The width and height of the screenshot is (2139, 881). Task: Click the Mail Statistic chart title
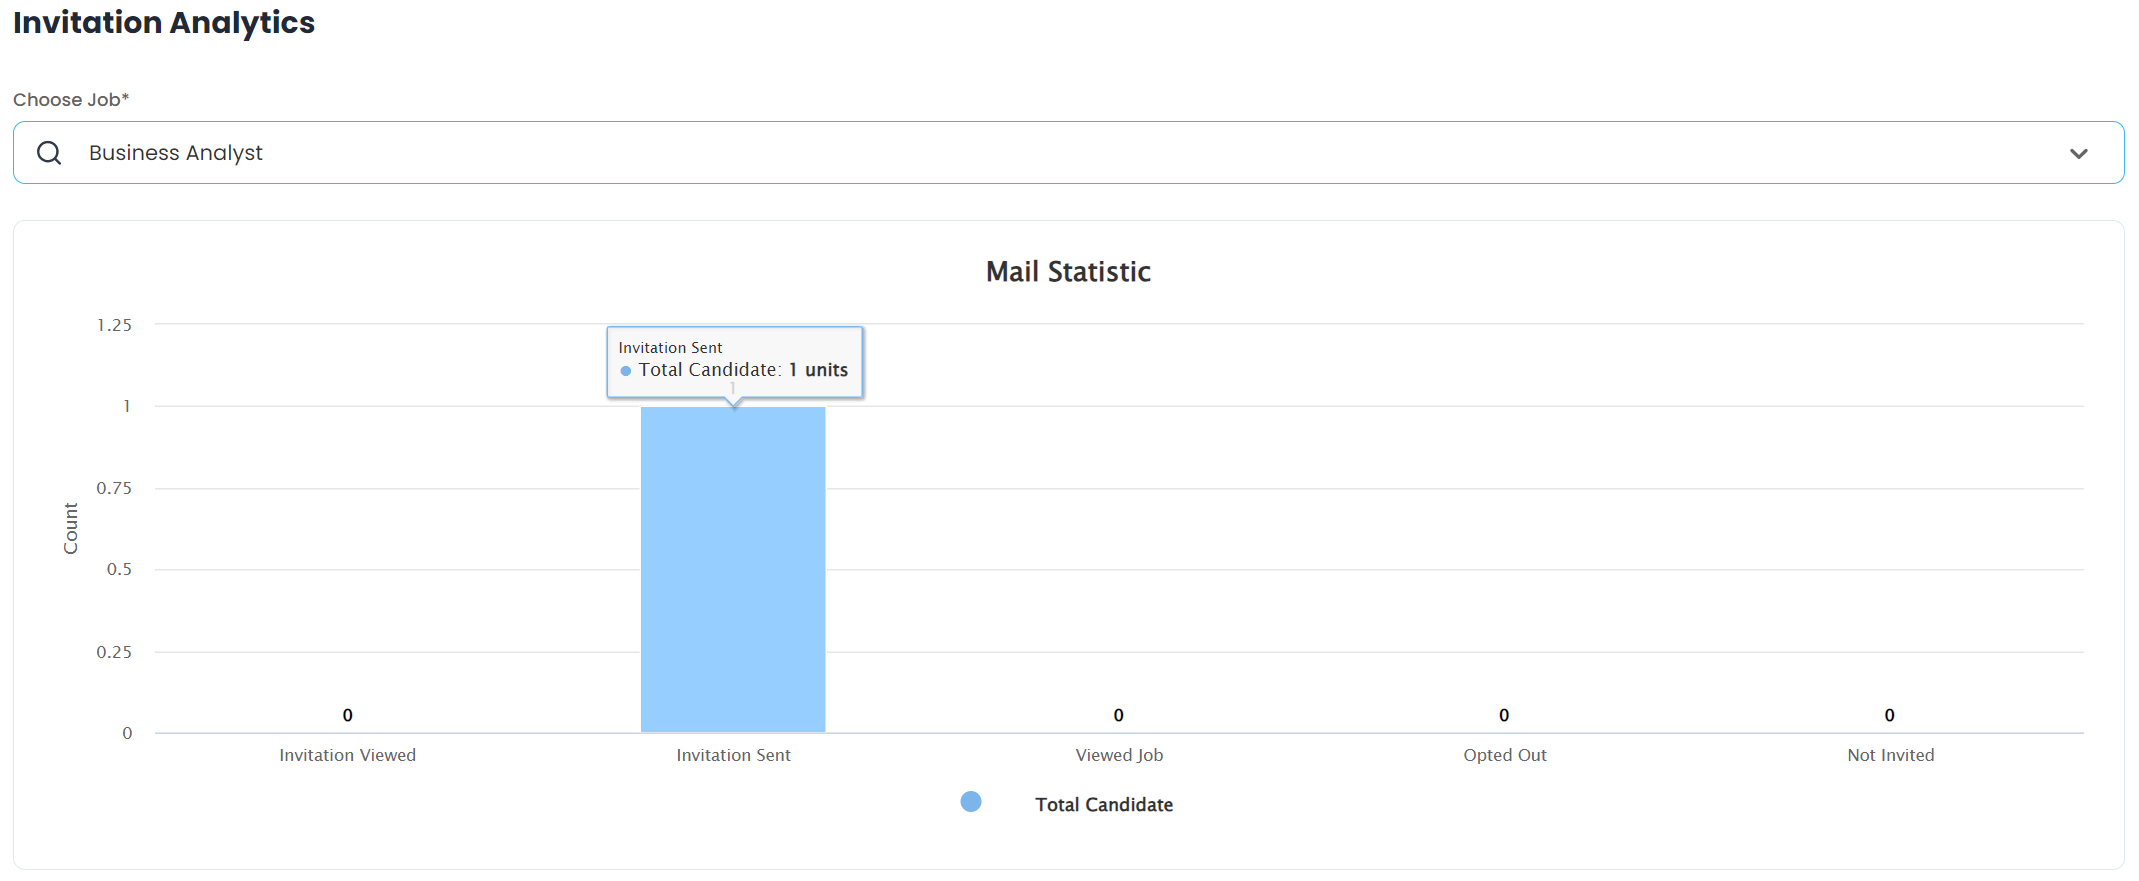1068,272
